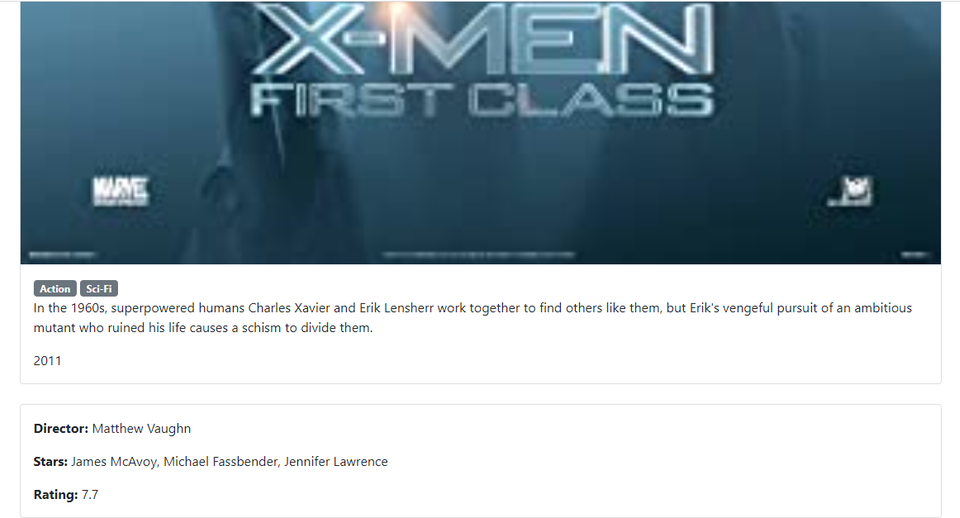This screenshot has width=960, height=518.
Task: Click the release year 2011
Action: [47, 361]
